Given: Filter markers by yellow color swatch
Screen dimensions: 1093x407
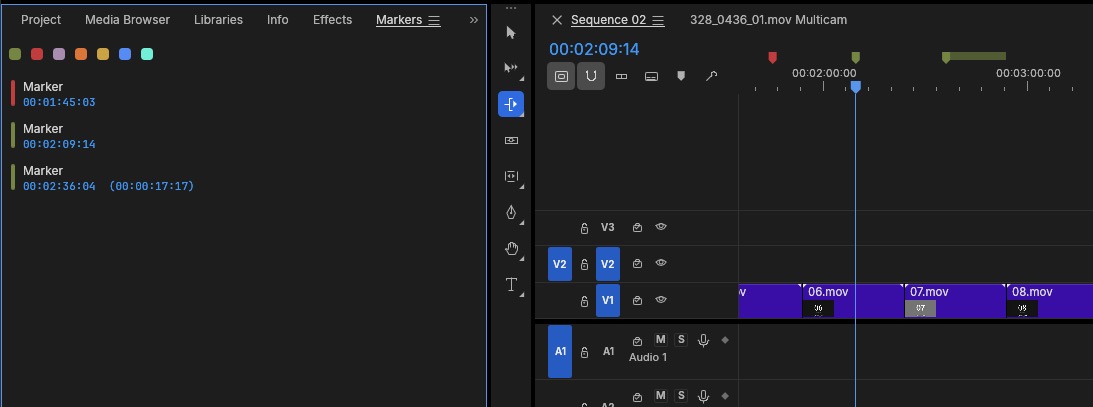Looking at the screenshot, I should (x=103, y=54).
